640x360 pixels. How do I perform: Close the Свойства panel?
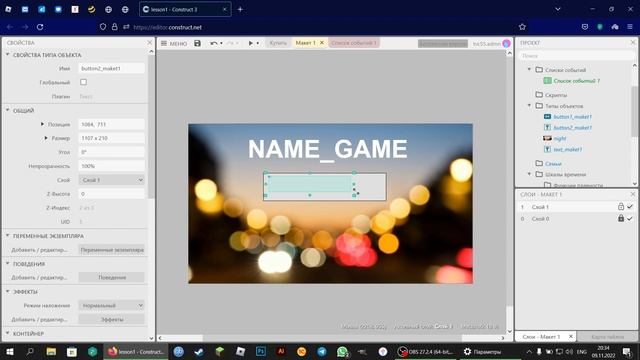coord(149,42)
